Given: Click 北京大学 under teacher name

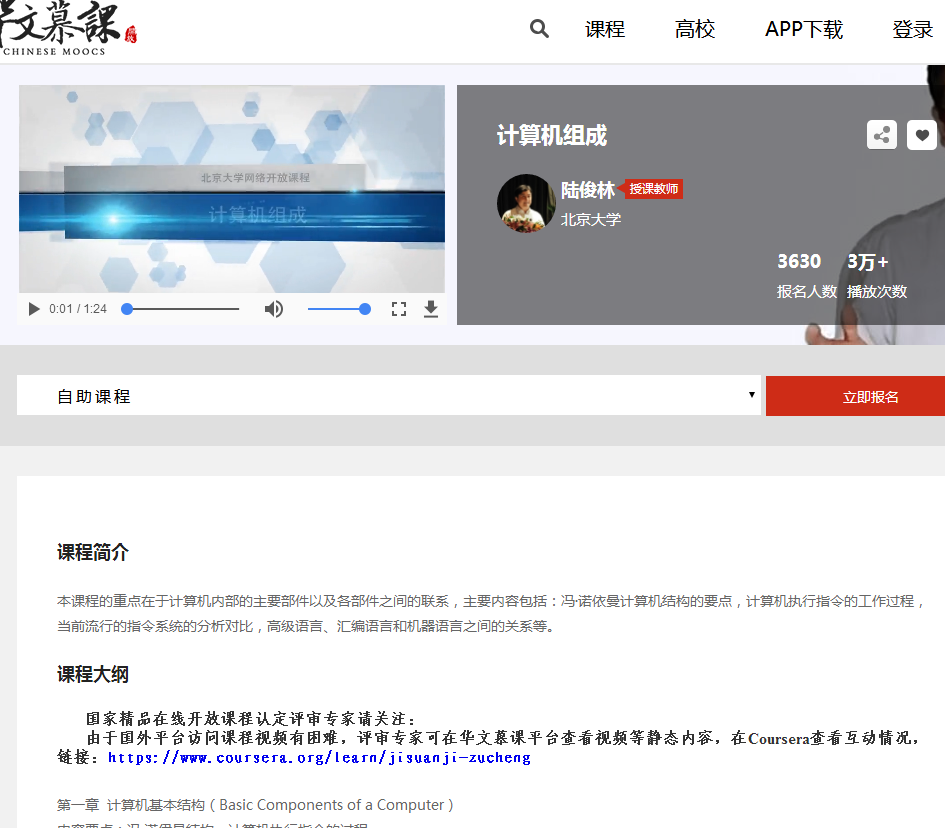Looking at the screenshot, I should point(591,219).
